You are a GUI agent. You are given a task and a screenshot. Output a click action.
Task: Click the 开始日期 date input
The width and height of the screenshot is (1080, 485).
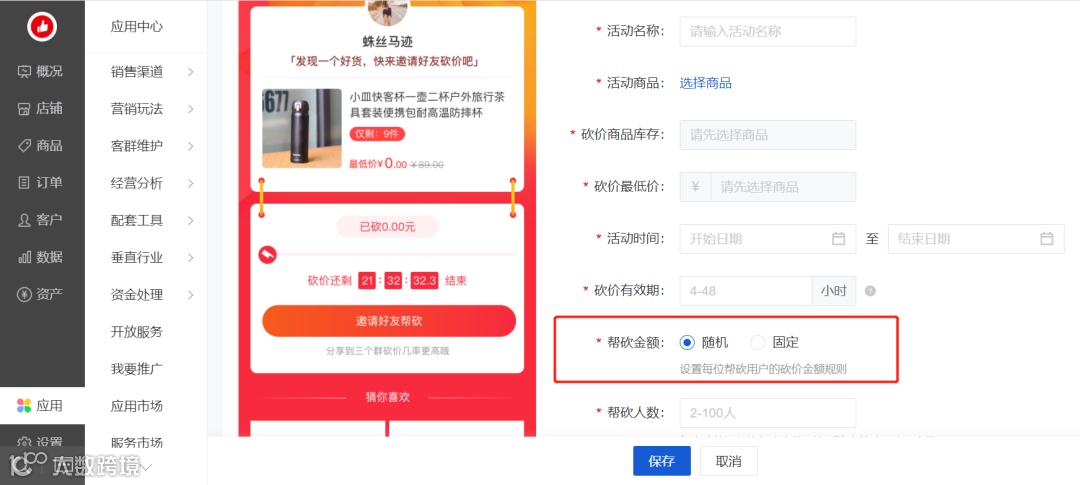pos(767,239)
